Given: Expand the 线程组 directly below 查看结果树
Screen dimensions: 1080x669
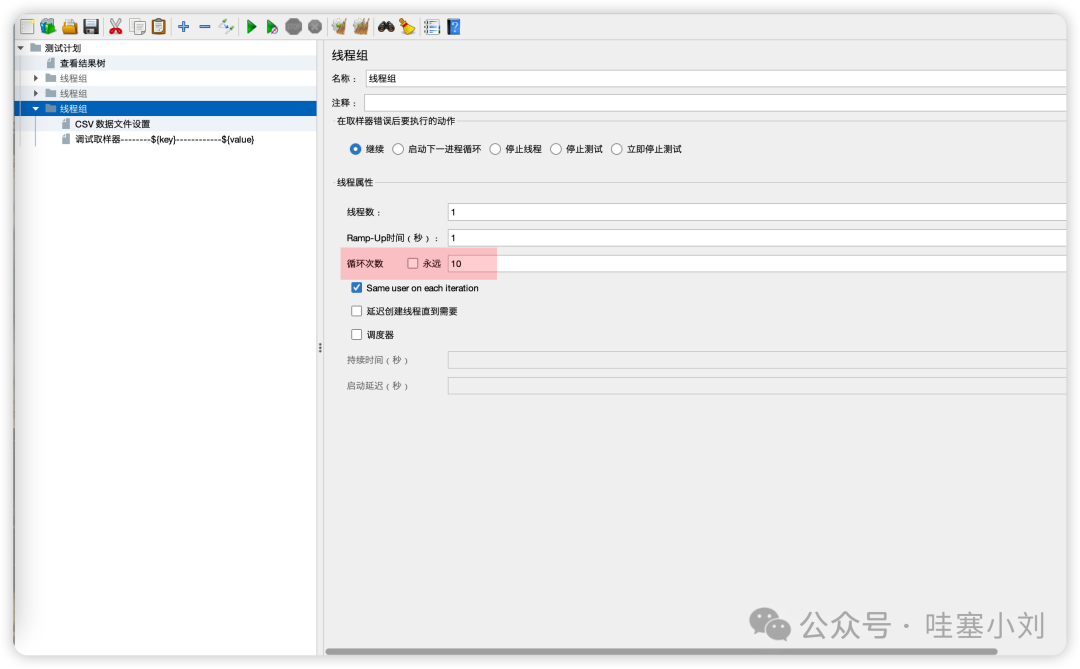Looking at the screenshot, I should click(36, 78).
